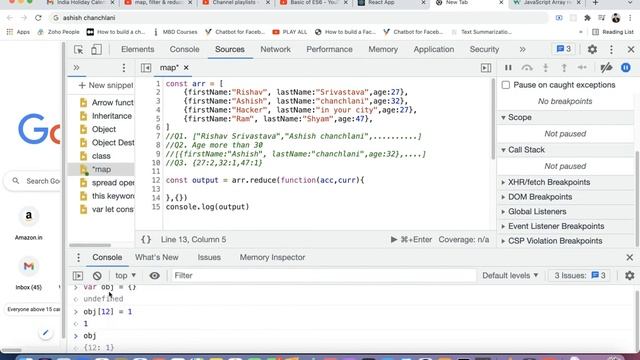The height and width of the screenshot is (360, 640).
Task: Hide the navigator sidebar icon
Action: 146,68
